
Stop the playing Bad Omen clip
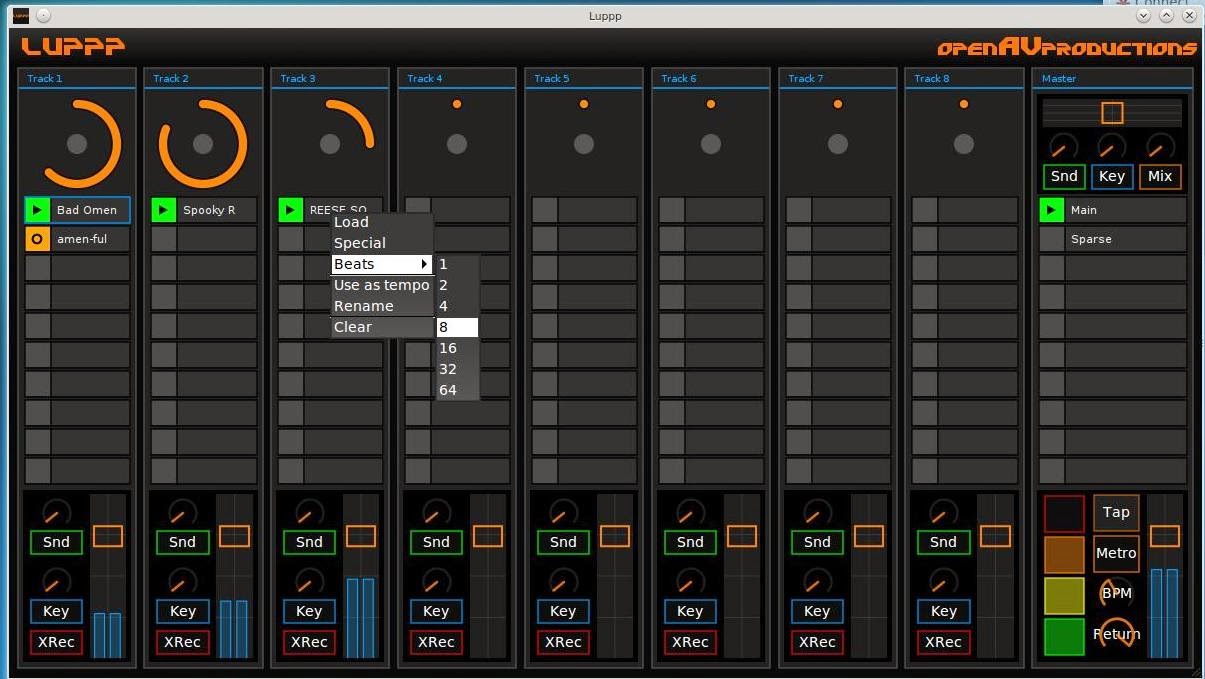(x=37, y=210)
